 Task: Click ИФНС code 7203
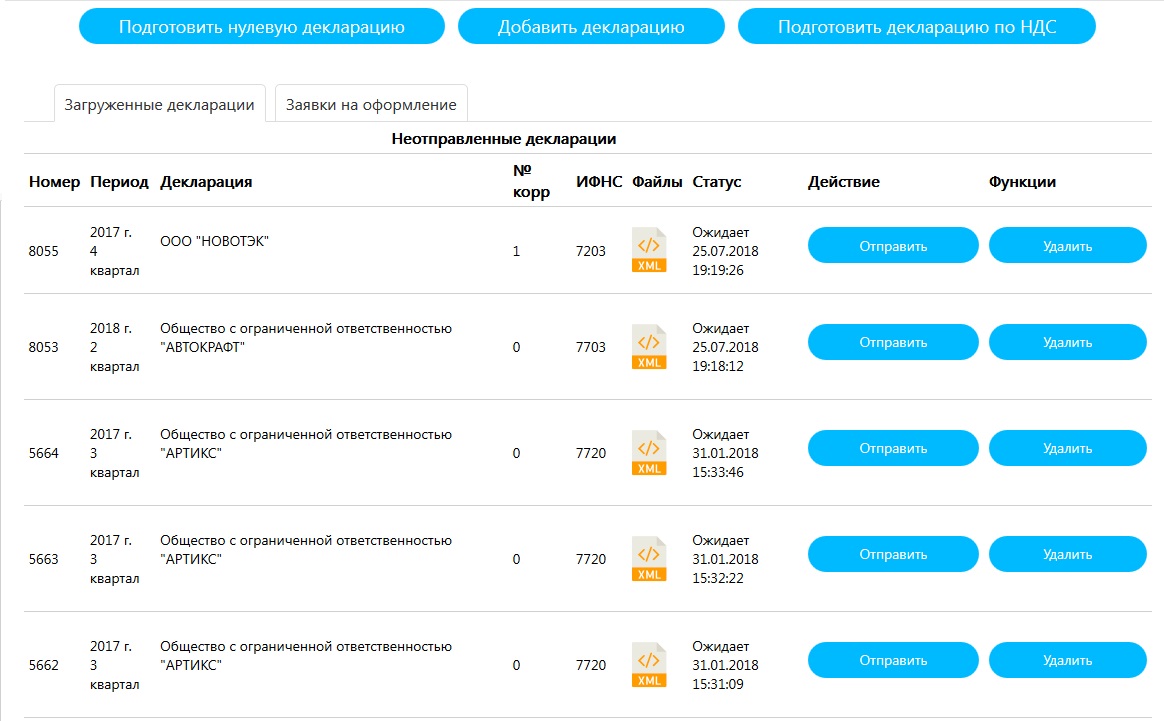591,251
